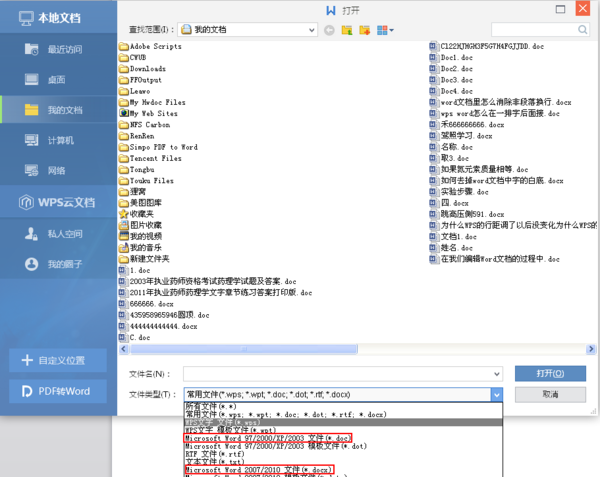Select 我的文档 in the sidebar
The image size is (600, 477).
tap(58, 110)
